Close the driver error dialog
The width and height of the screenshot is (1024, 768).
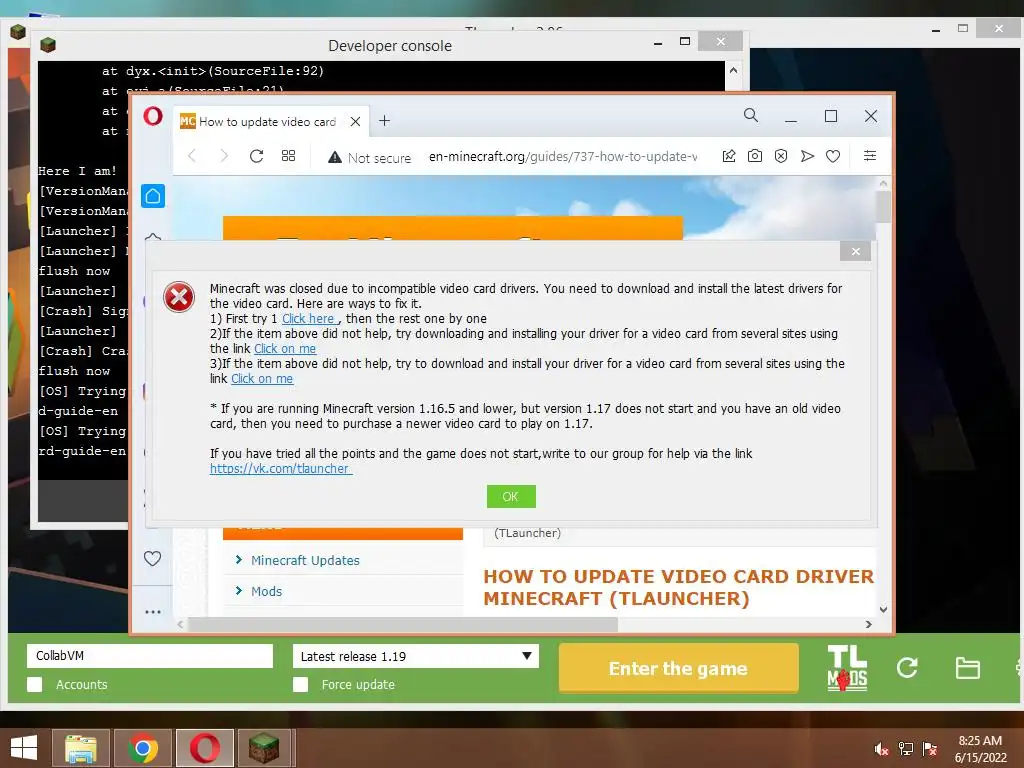(x=856, y=251)
